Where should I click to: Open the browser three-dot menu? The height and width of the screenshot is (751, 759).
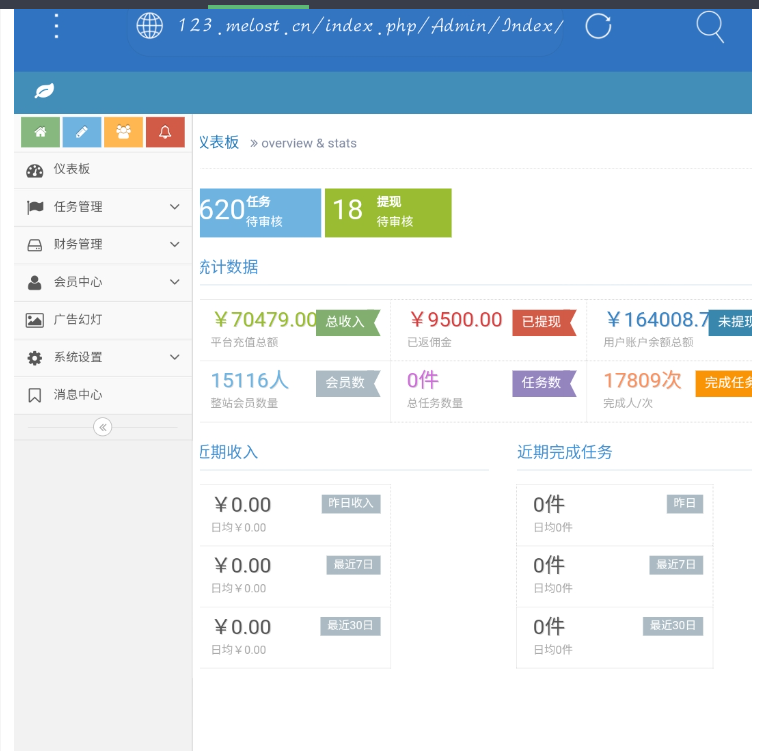point(57,26)
